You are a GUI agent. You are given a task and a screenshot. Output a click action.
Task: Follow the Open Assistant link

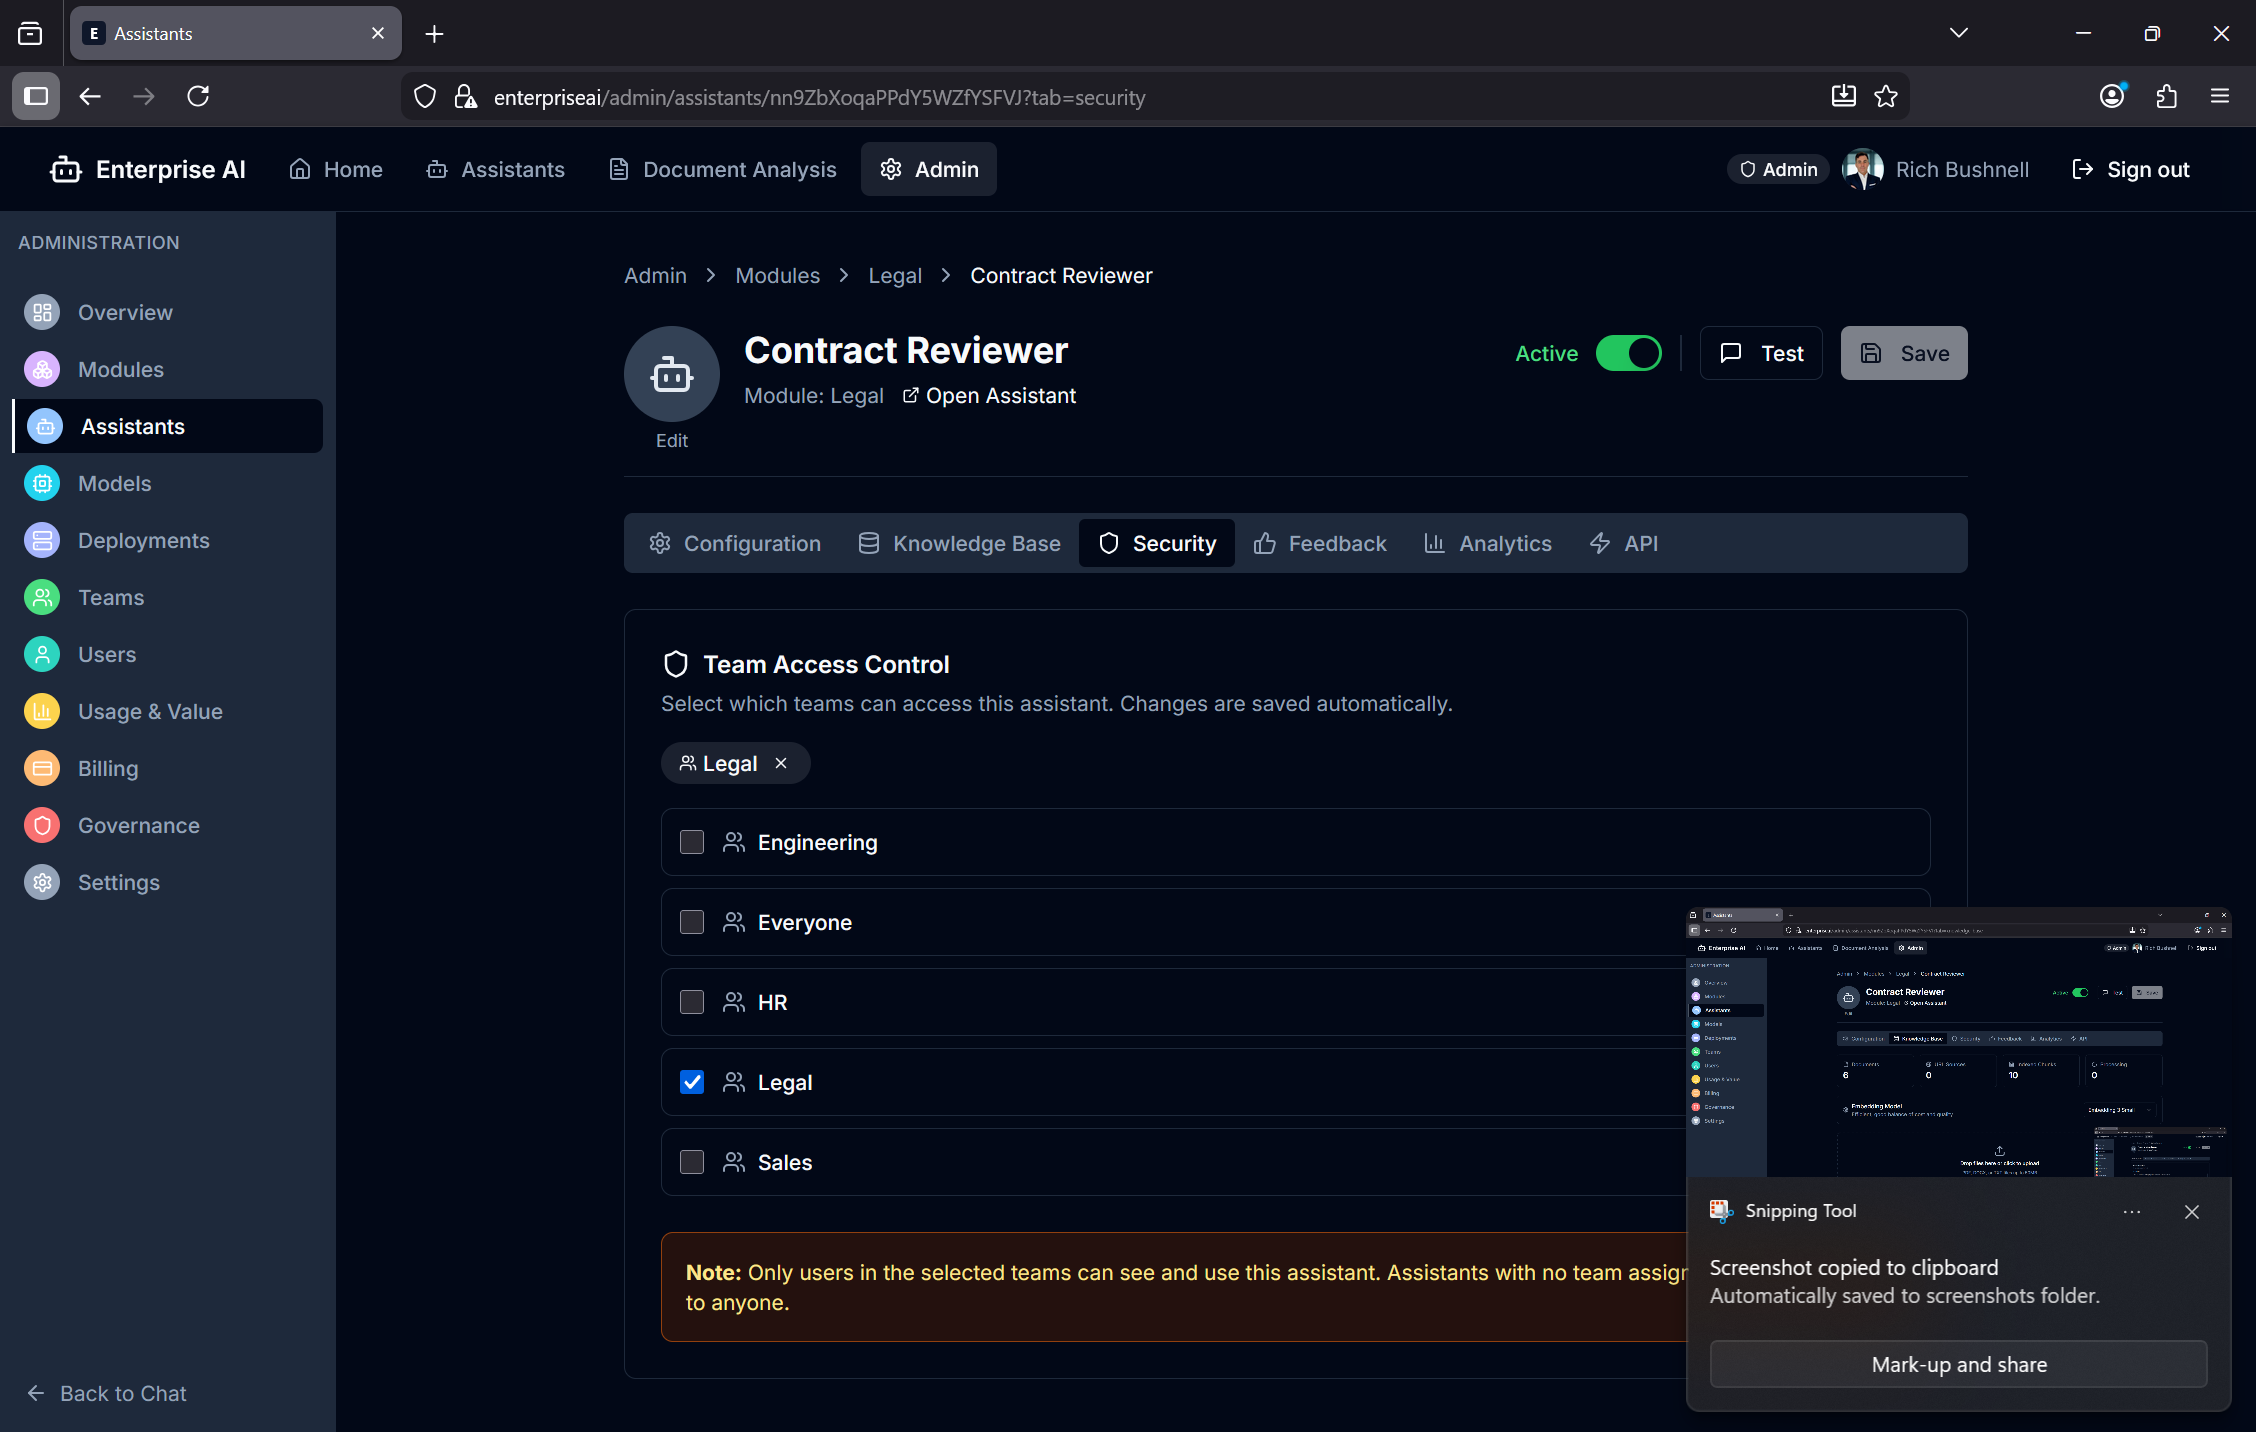[989, 396]
